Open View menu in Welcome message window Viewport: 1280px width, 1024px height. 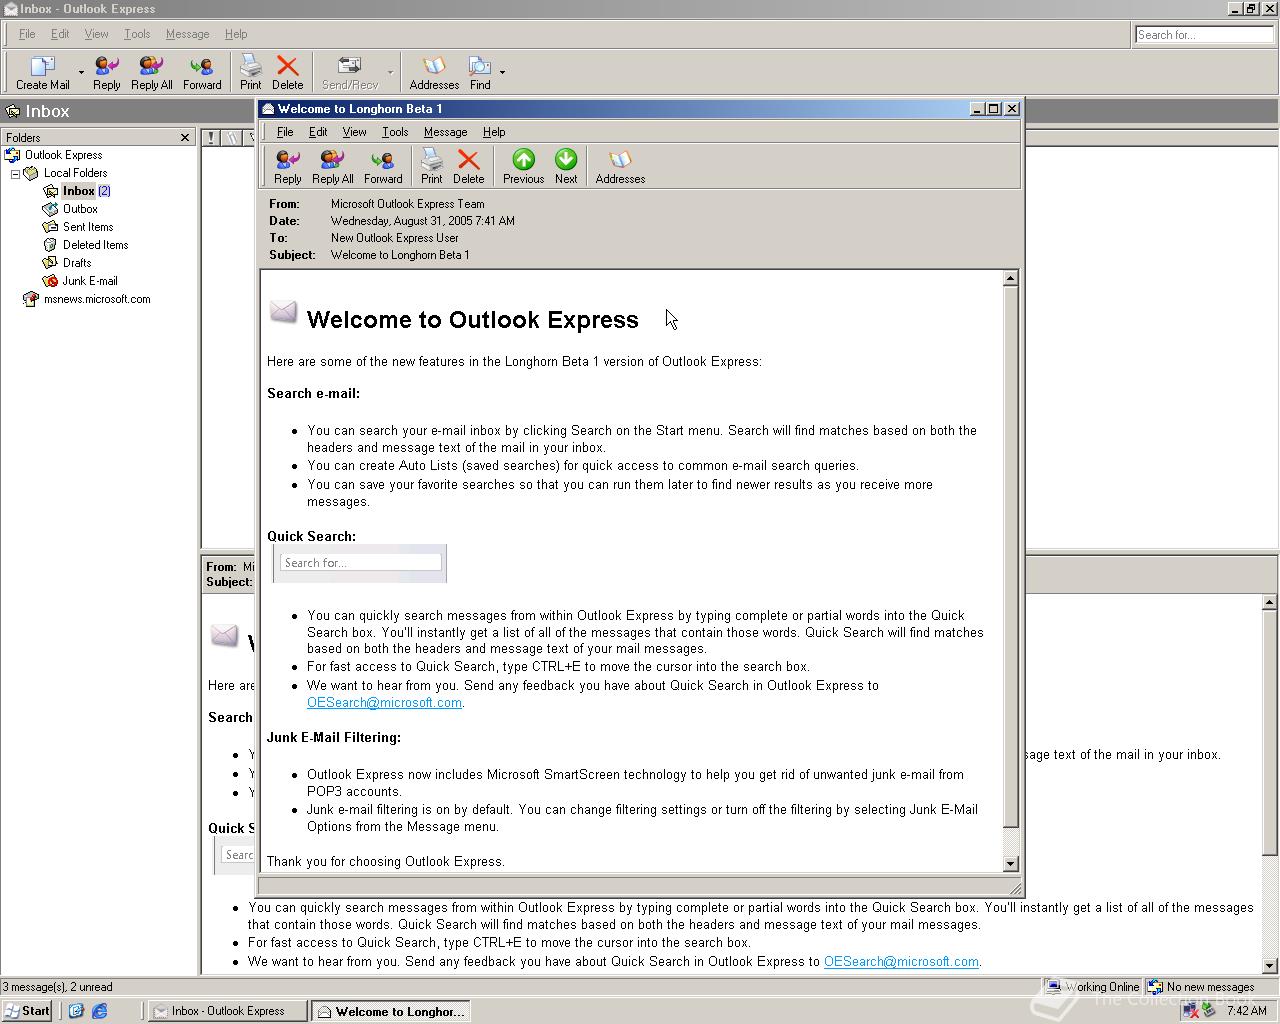click(x=354, y=132)
